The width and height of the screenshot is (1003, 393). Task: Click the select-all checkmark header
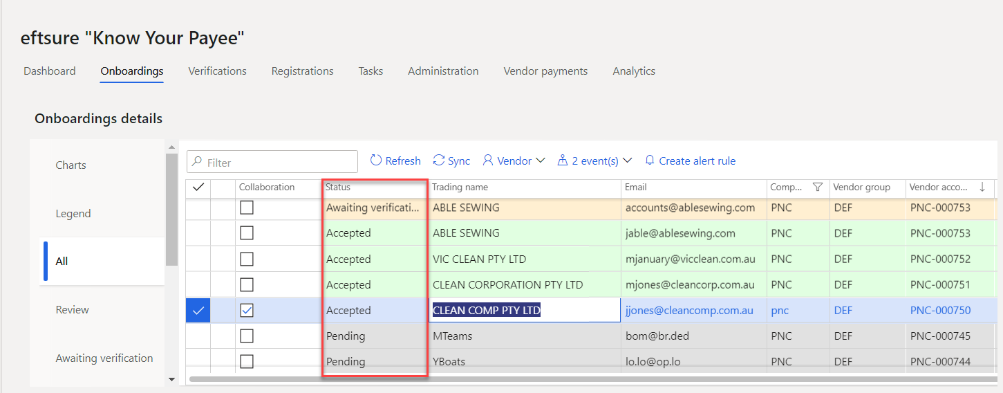[x=198, y=187]
